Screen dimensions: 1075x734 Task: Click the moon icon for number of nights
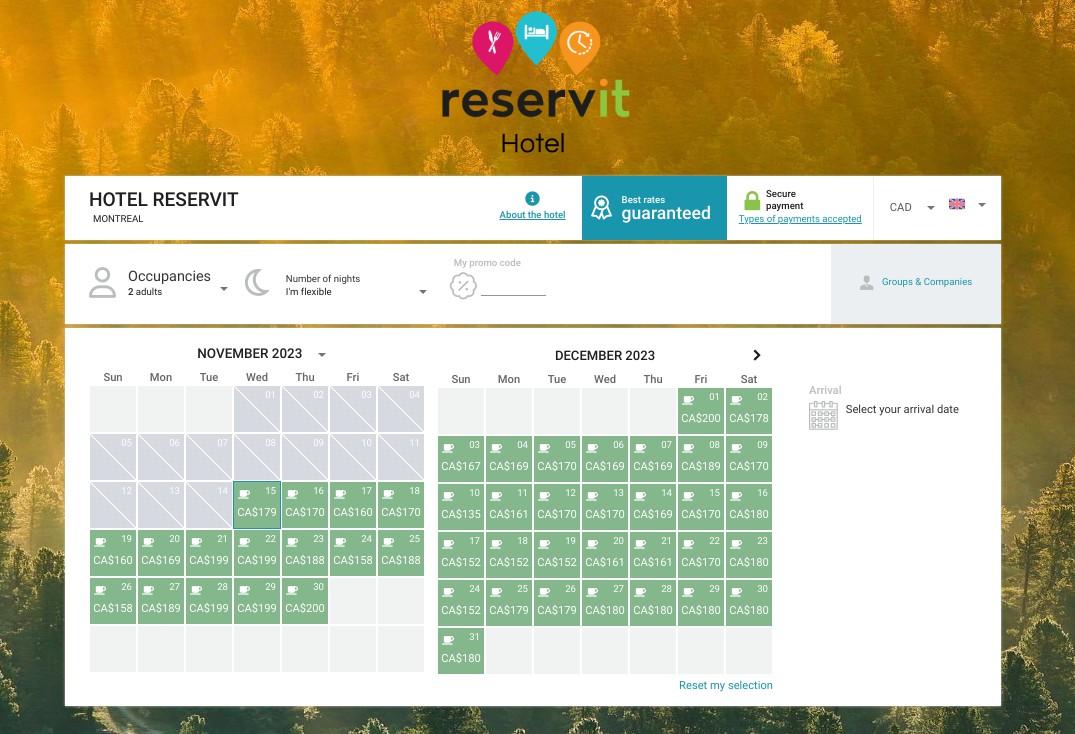[257, 283]
